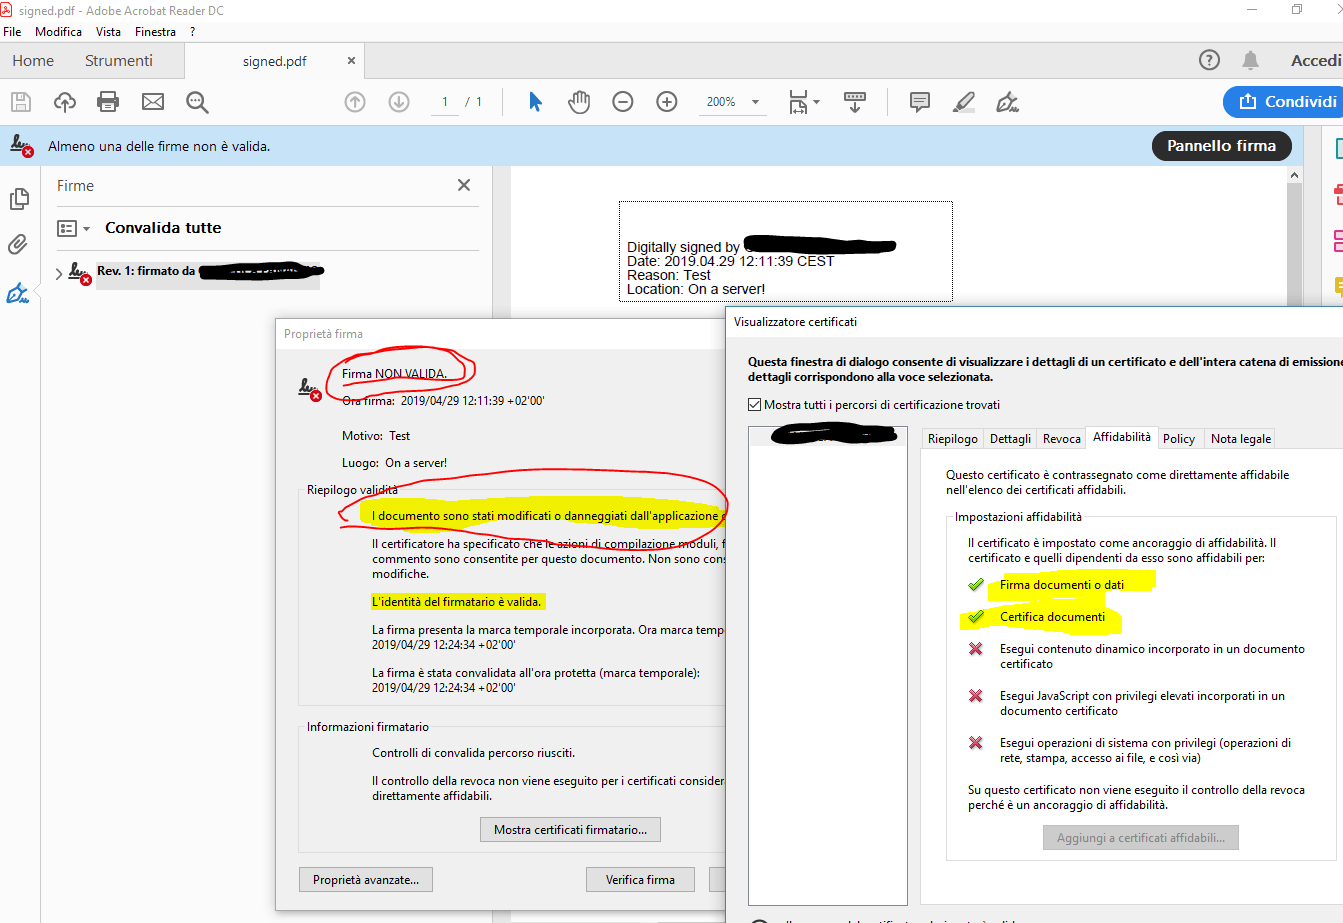Open the Finestra menu
The image size is (1343, 923).
[155, 31]
